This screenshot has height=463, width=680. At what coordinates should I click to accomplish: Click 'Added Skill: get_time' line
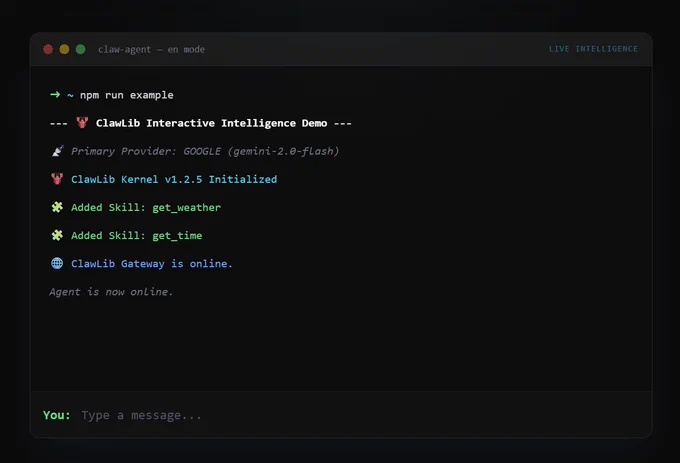click(137, 236)
